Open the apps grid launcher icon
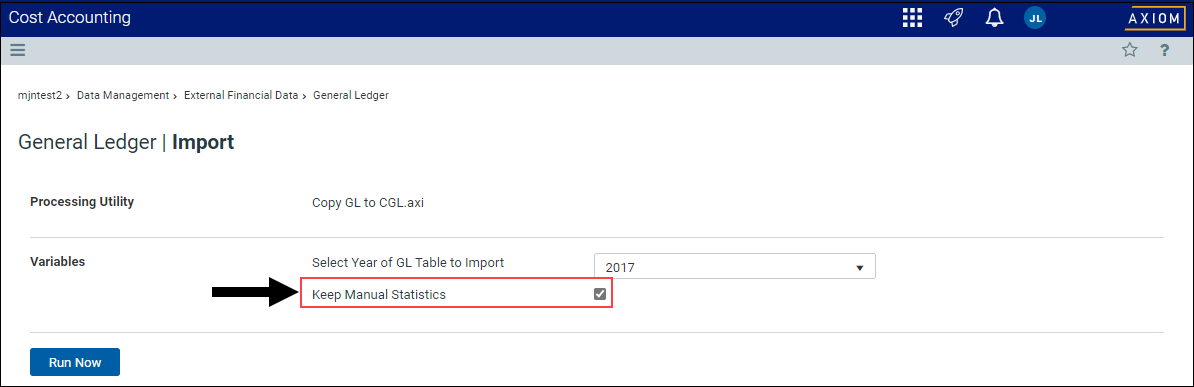Image resolution: width=1194 pixels, height=387 pixels. (912, 18)
